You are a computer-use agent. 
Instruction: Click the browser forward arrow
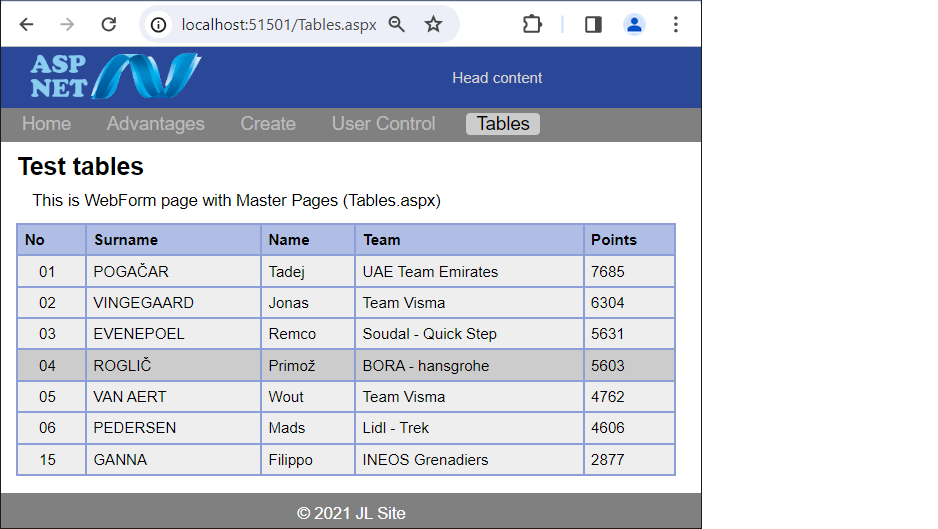[x=67, y=25]
